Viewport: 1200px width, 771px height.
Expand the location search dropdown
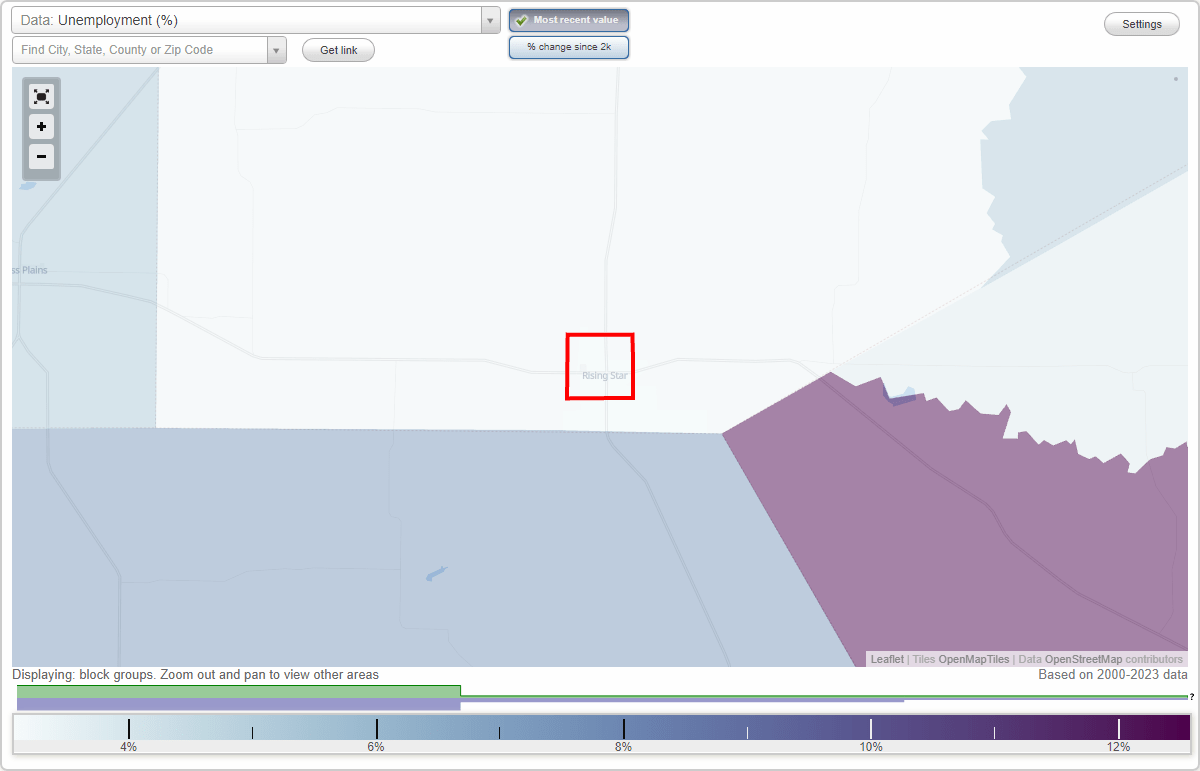[276, 49]
